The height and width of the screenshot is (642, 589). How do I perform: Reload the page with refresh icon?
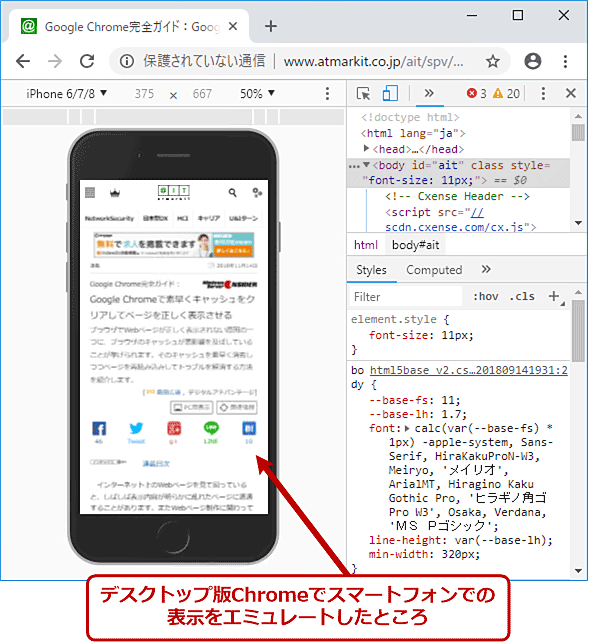(87, 61)
